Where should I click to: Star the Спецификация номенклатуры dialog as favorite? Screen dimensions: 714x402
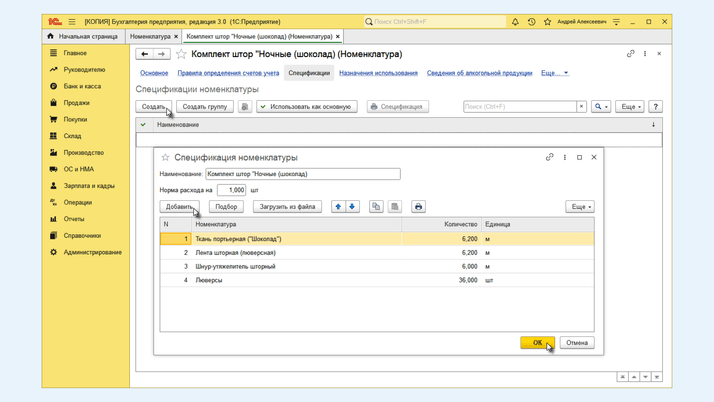tap(165, 157)
